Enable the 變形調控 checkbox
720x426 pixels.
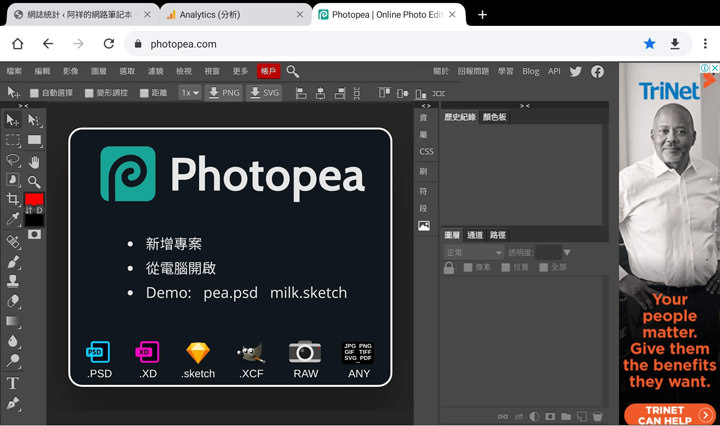[89, 93]
